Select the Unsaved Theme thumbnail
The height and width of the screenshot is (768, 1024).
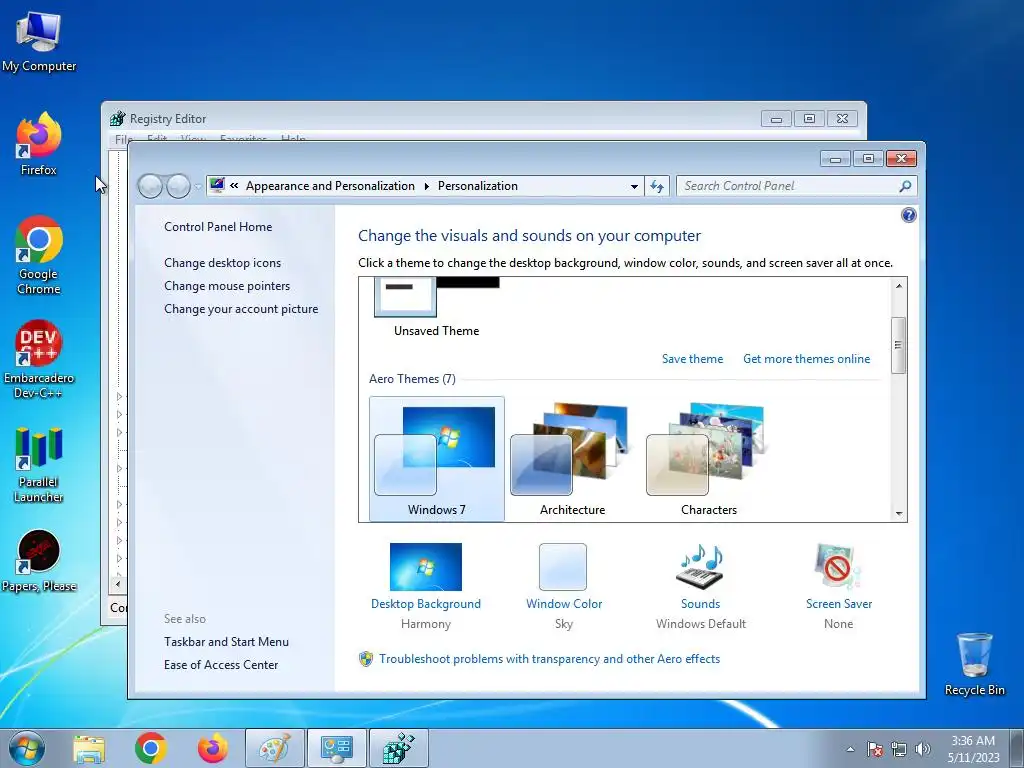pos(436,307)
